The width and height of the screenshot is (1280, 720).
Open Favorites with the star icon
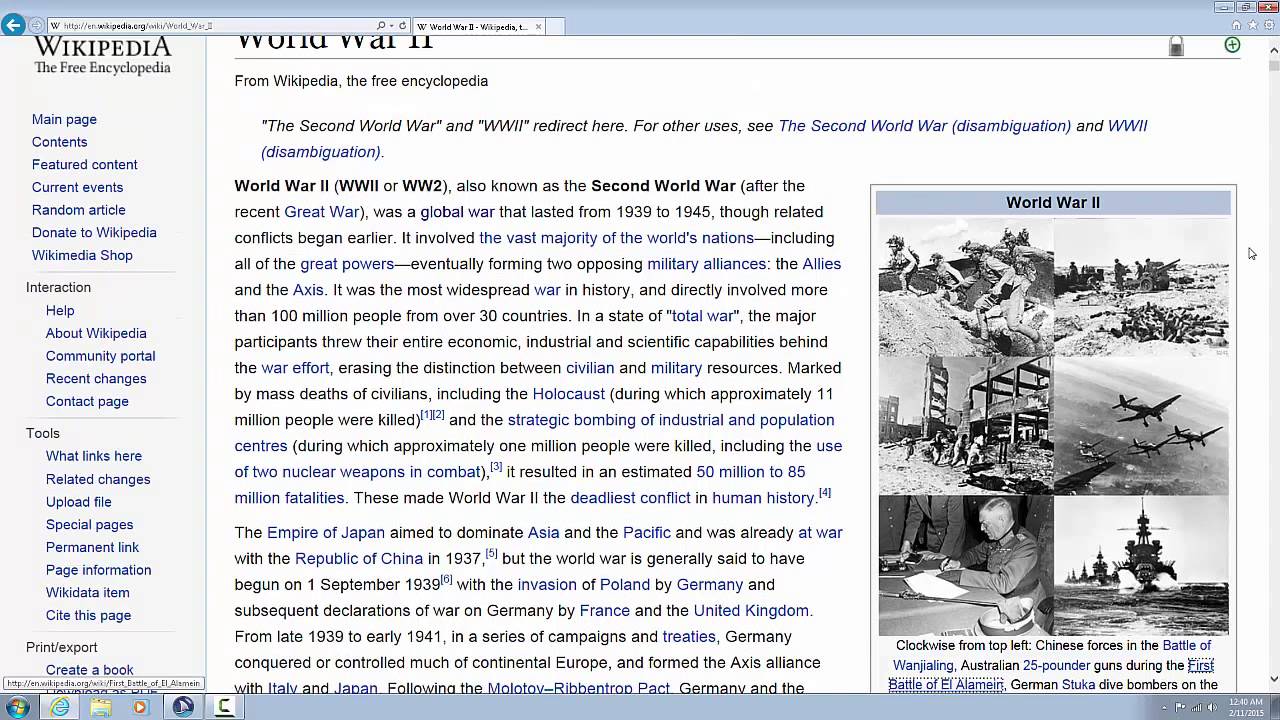click(1253, 25)
